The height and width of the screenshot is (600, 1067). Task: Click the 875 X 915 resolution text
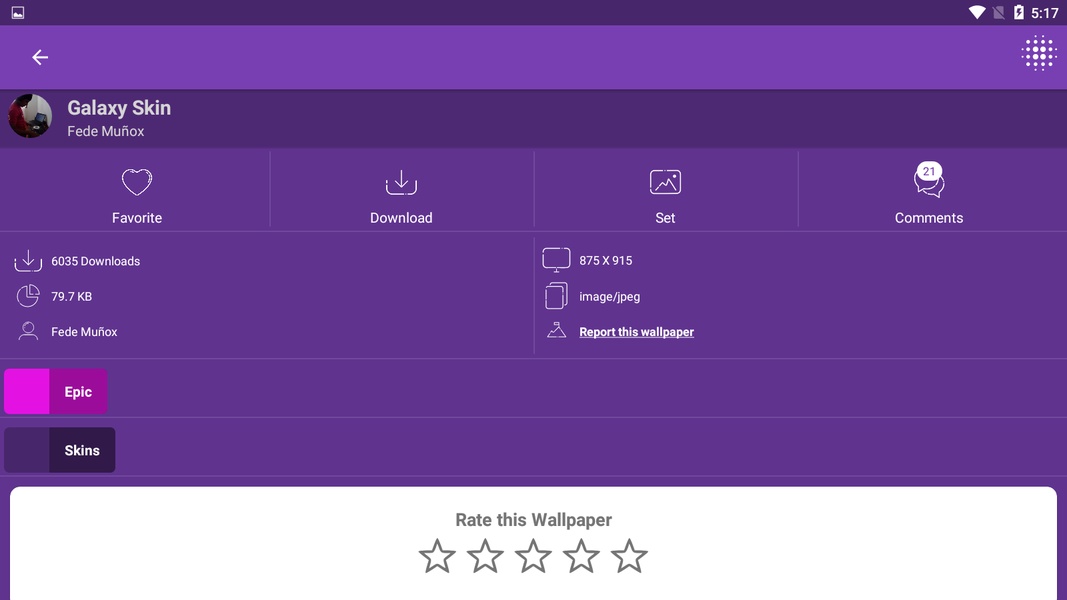(x=606, y=261)
